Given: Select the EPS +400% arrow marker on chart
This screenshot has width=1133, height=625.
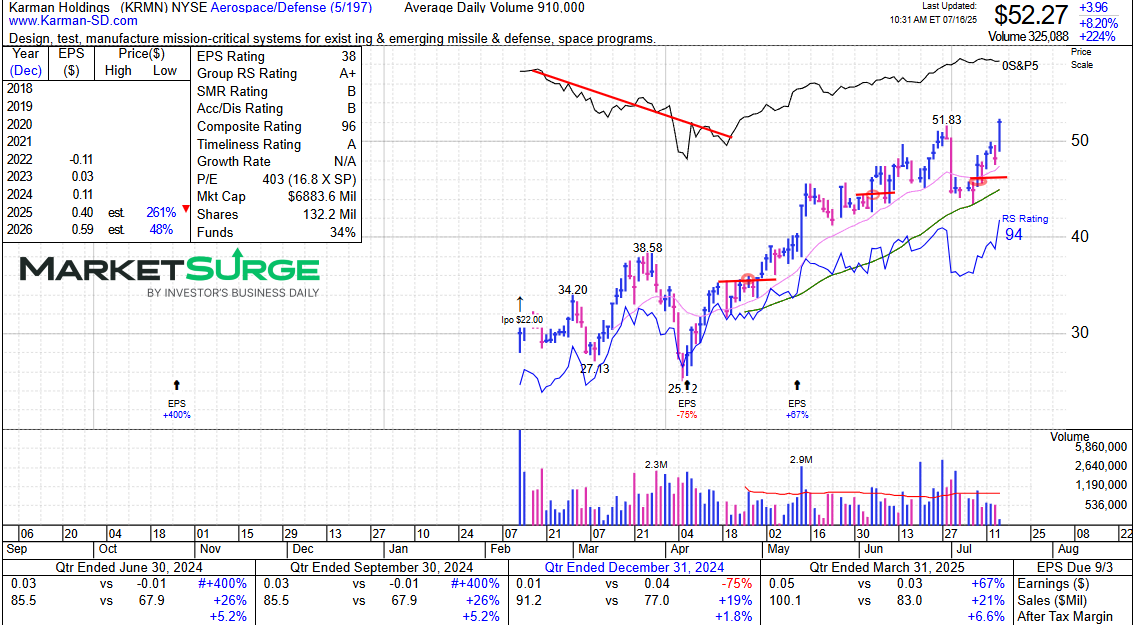Looking at the screenshot, I should tap(177, 386).
